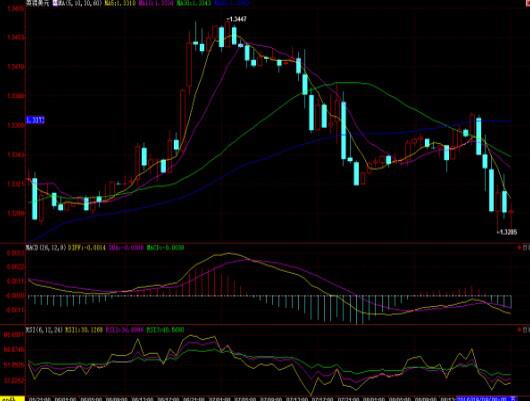The width and height of the screenshot is (530, 401).
Task: Click the RSI indicator label
Action: coord(44,329)
